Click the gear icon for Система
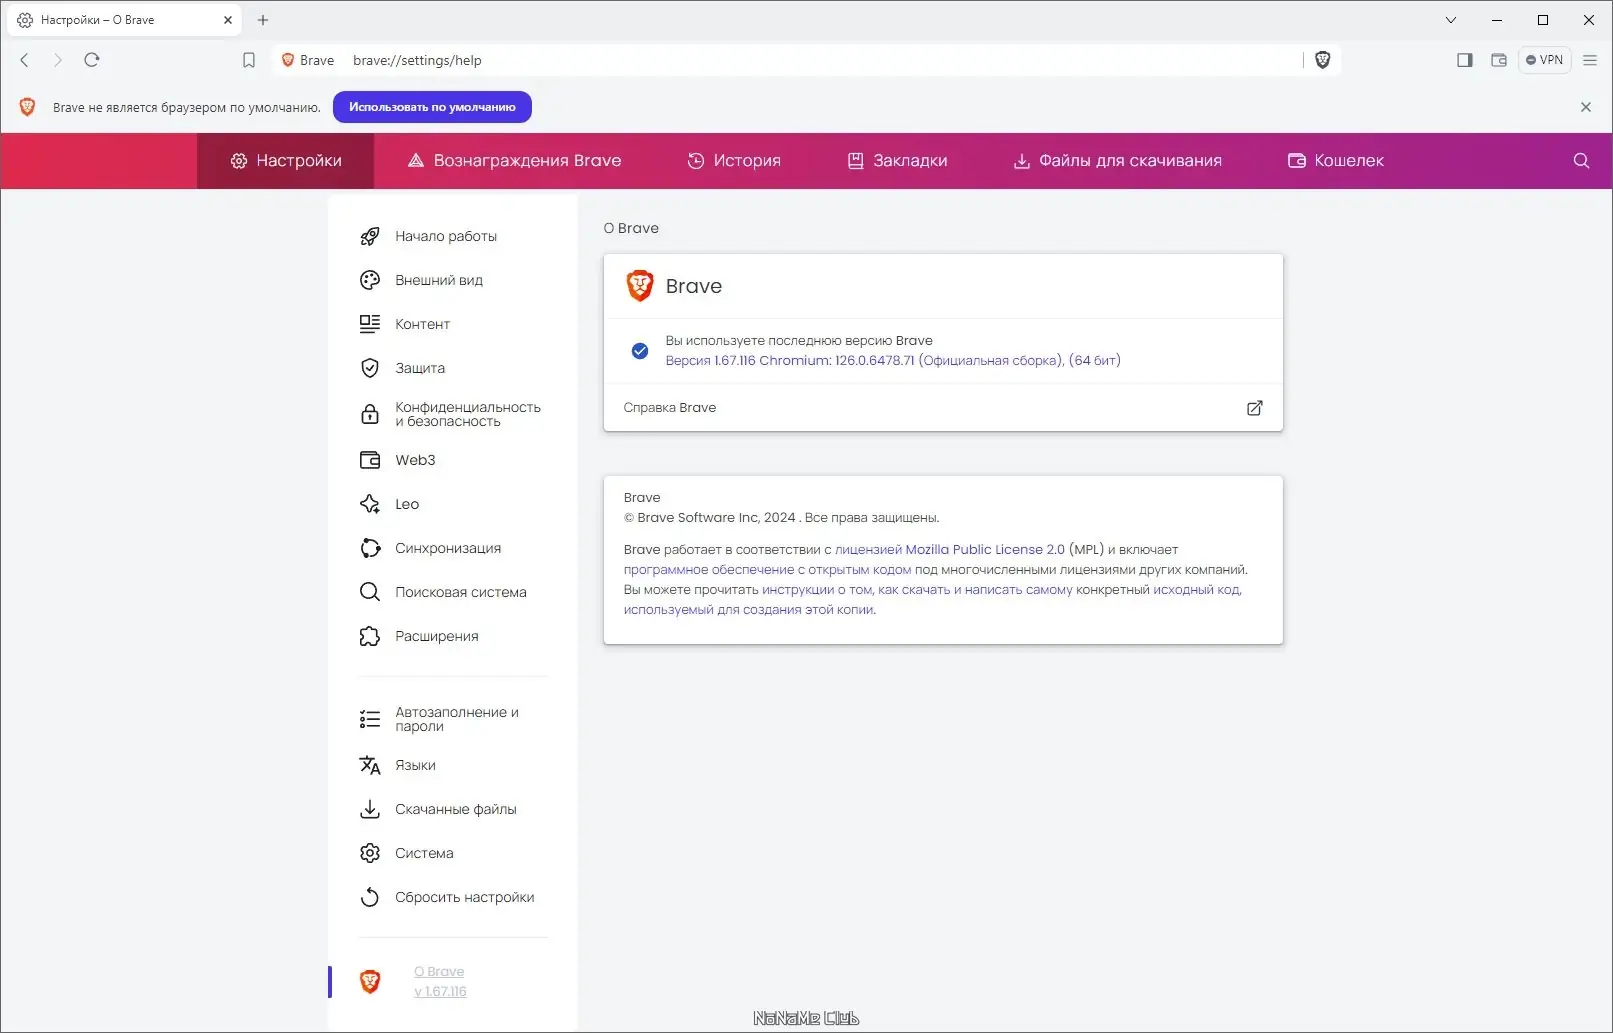 point(370,853)
